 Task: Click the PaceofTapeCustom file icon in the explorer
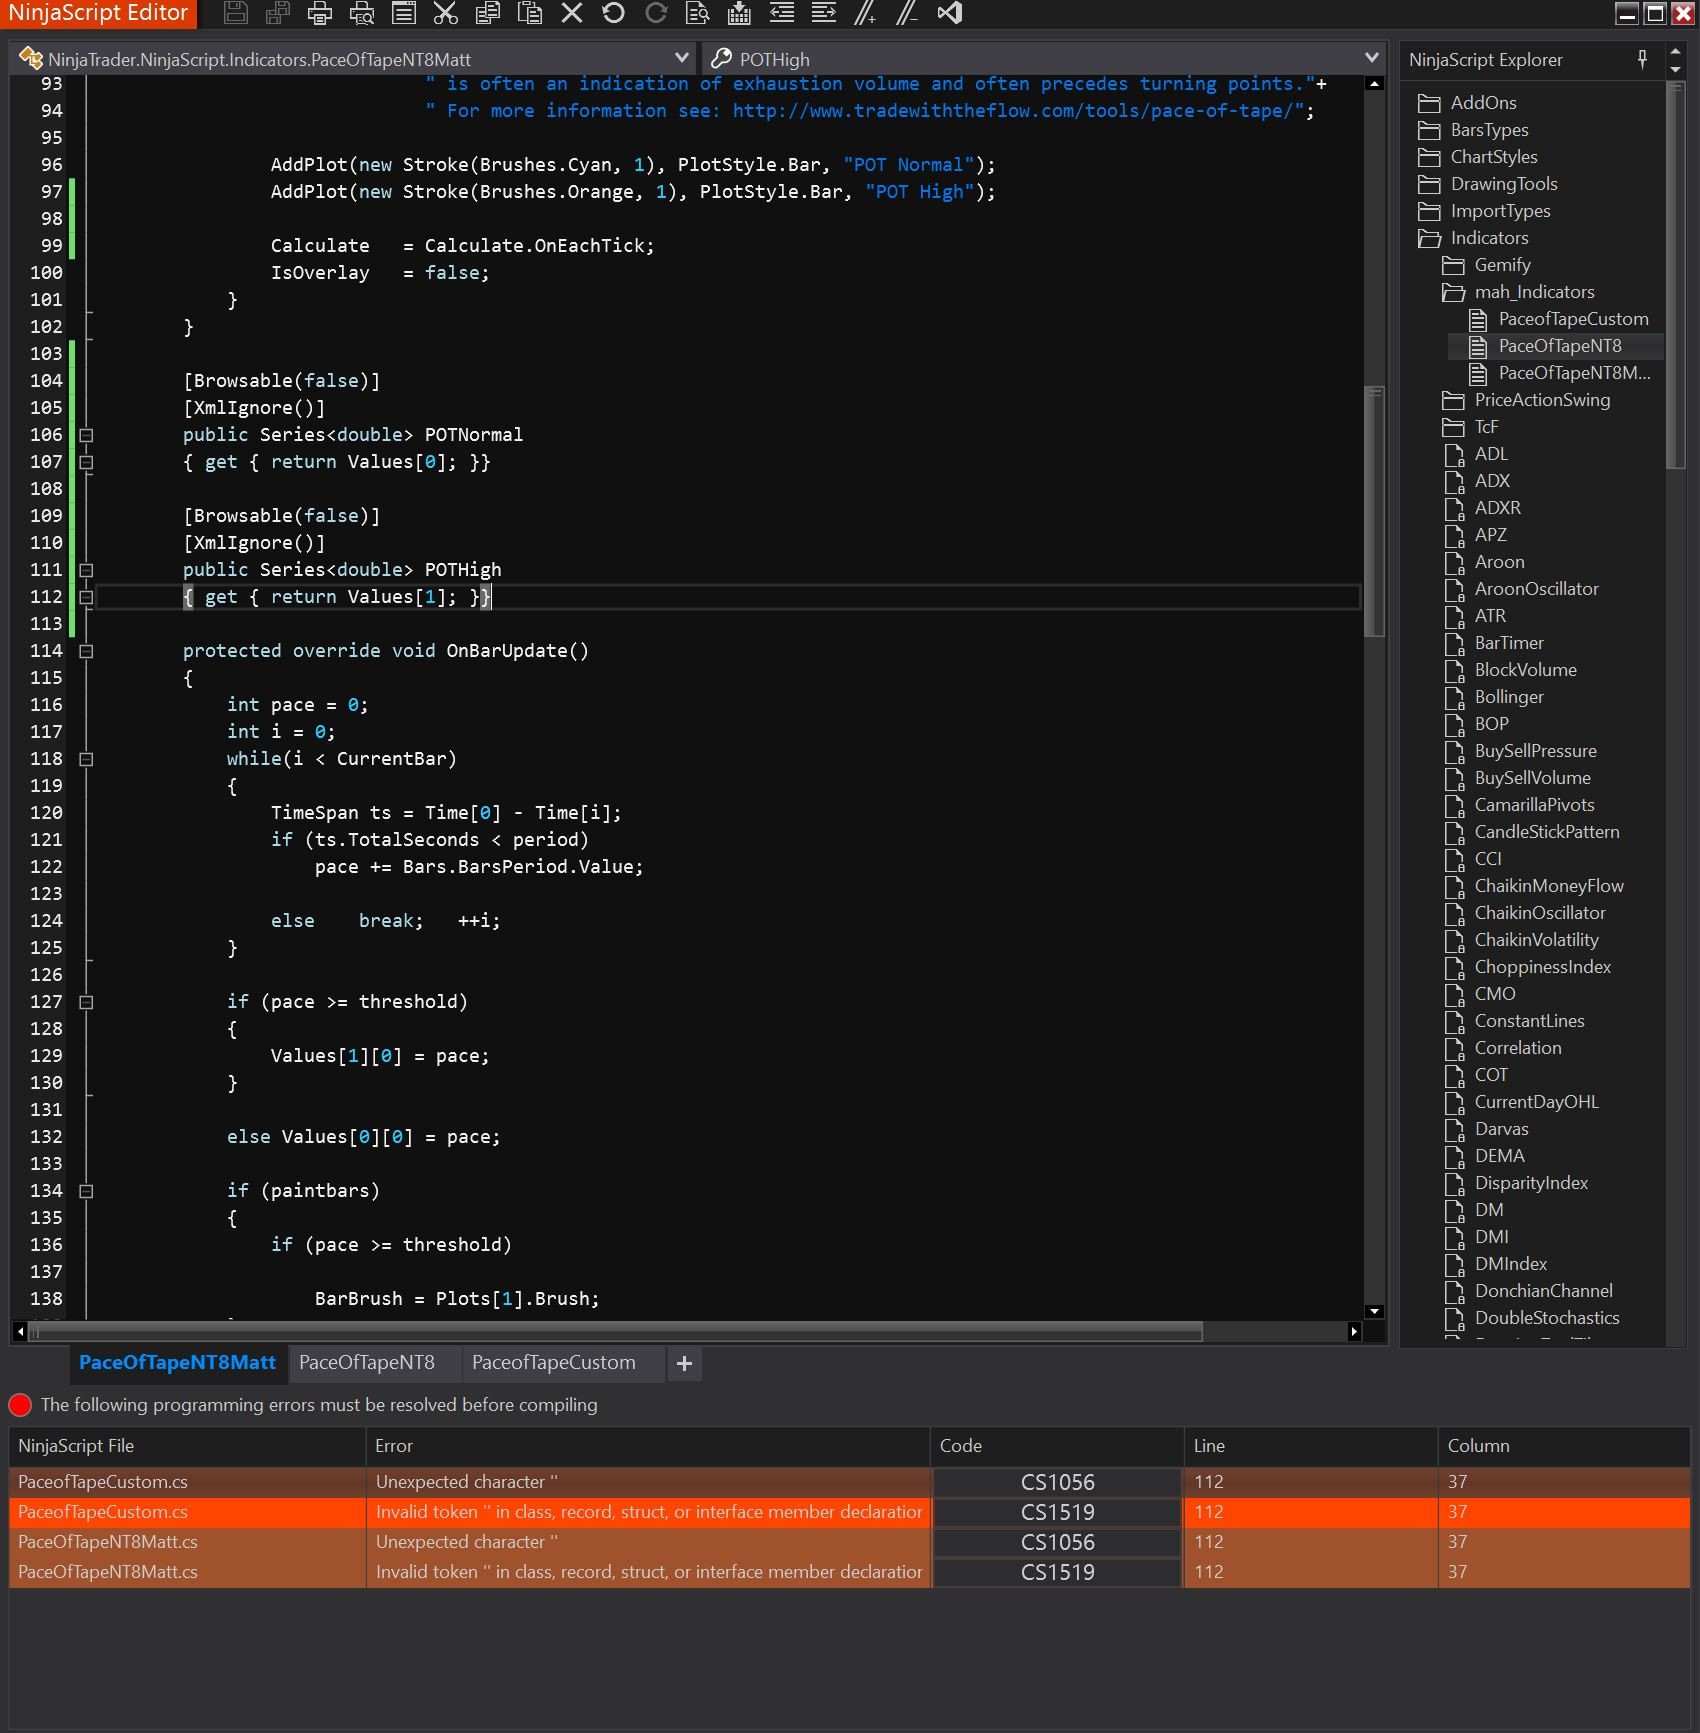tap(1478, 319)
